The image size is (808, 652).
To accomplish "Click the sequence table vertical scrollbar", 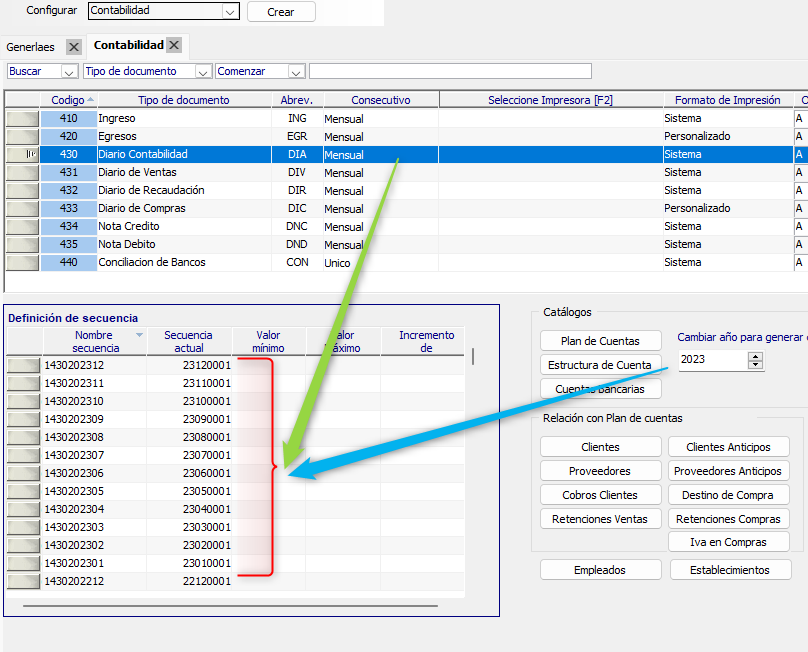I will point(473,356).
